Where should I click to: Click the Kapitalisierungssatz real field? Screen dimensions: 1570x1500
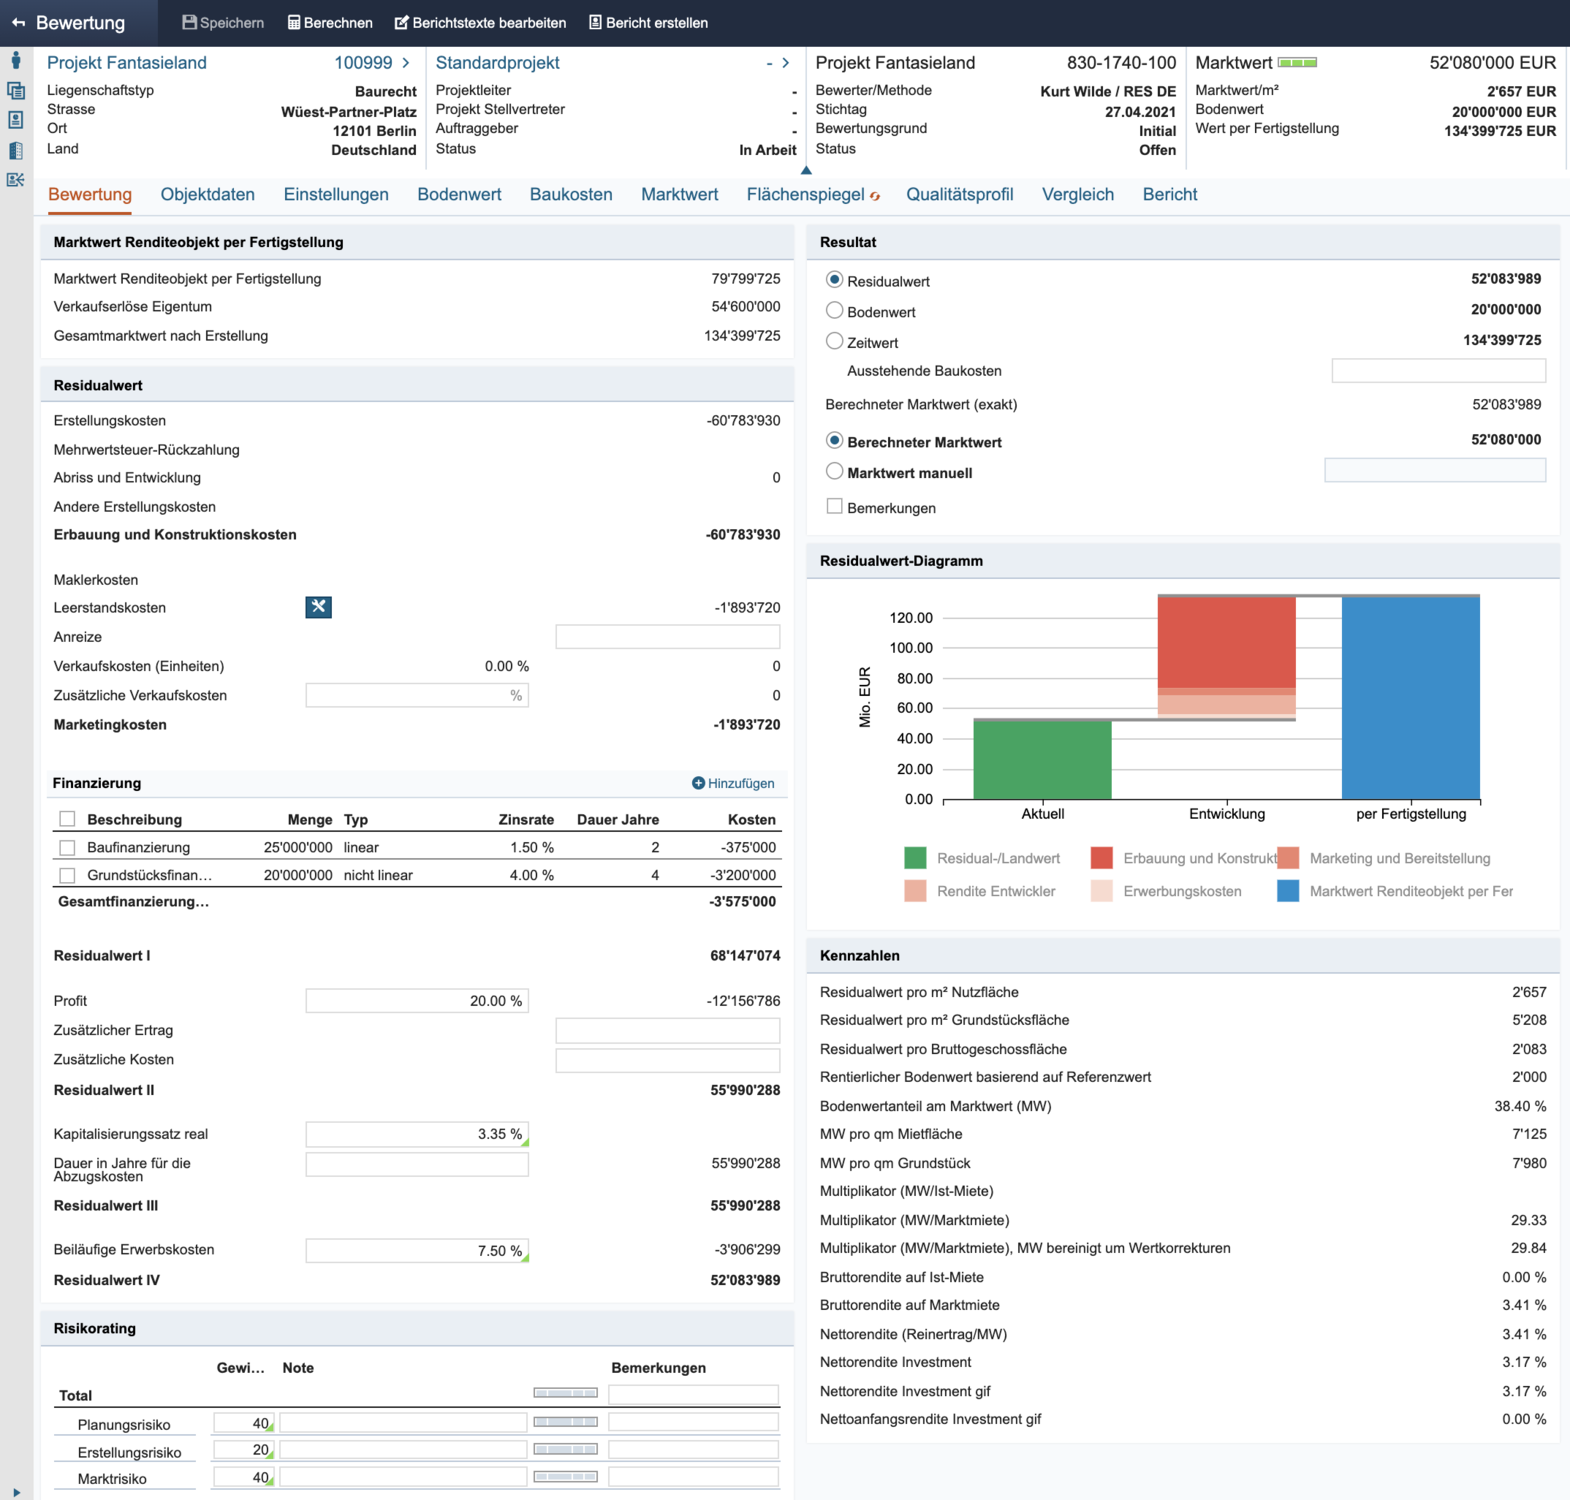pos(417,1134)
